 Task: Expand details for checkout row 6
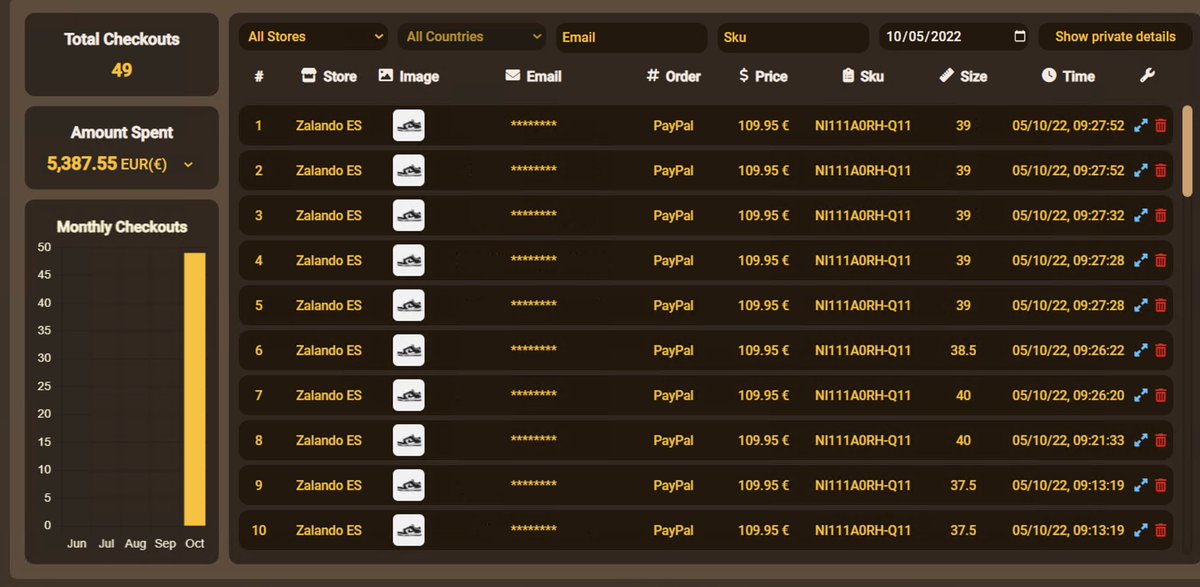pyautogui.click(x=1141, y=351)
